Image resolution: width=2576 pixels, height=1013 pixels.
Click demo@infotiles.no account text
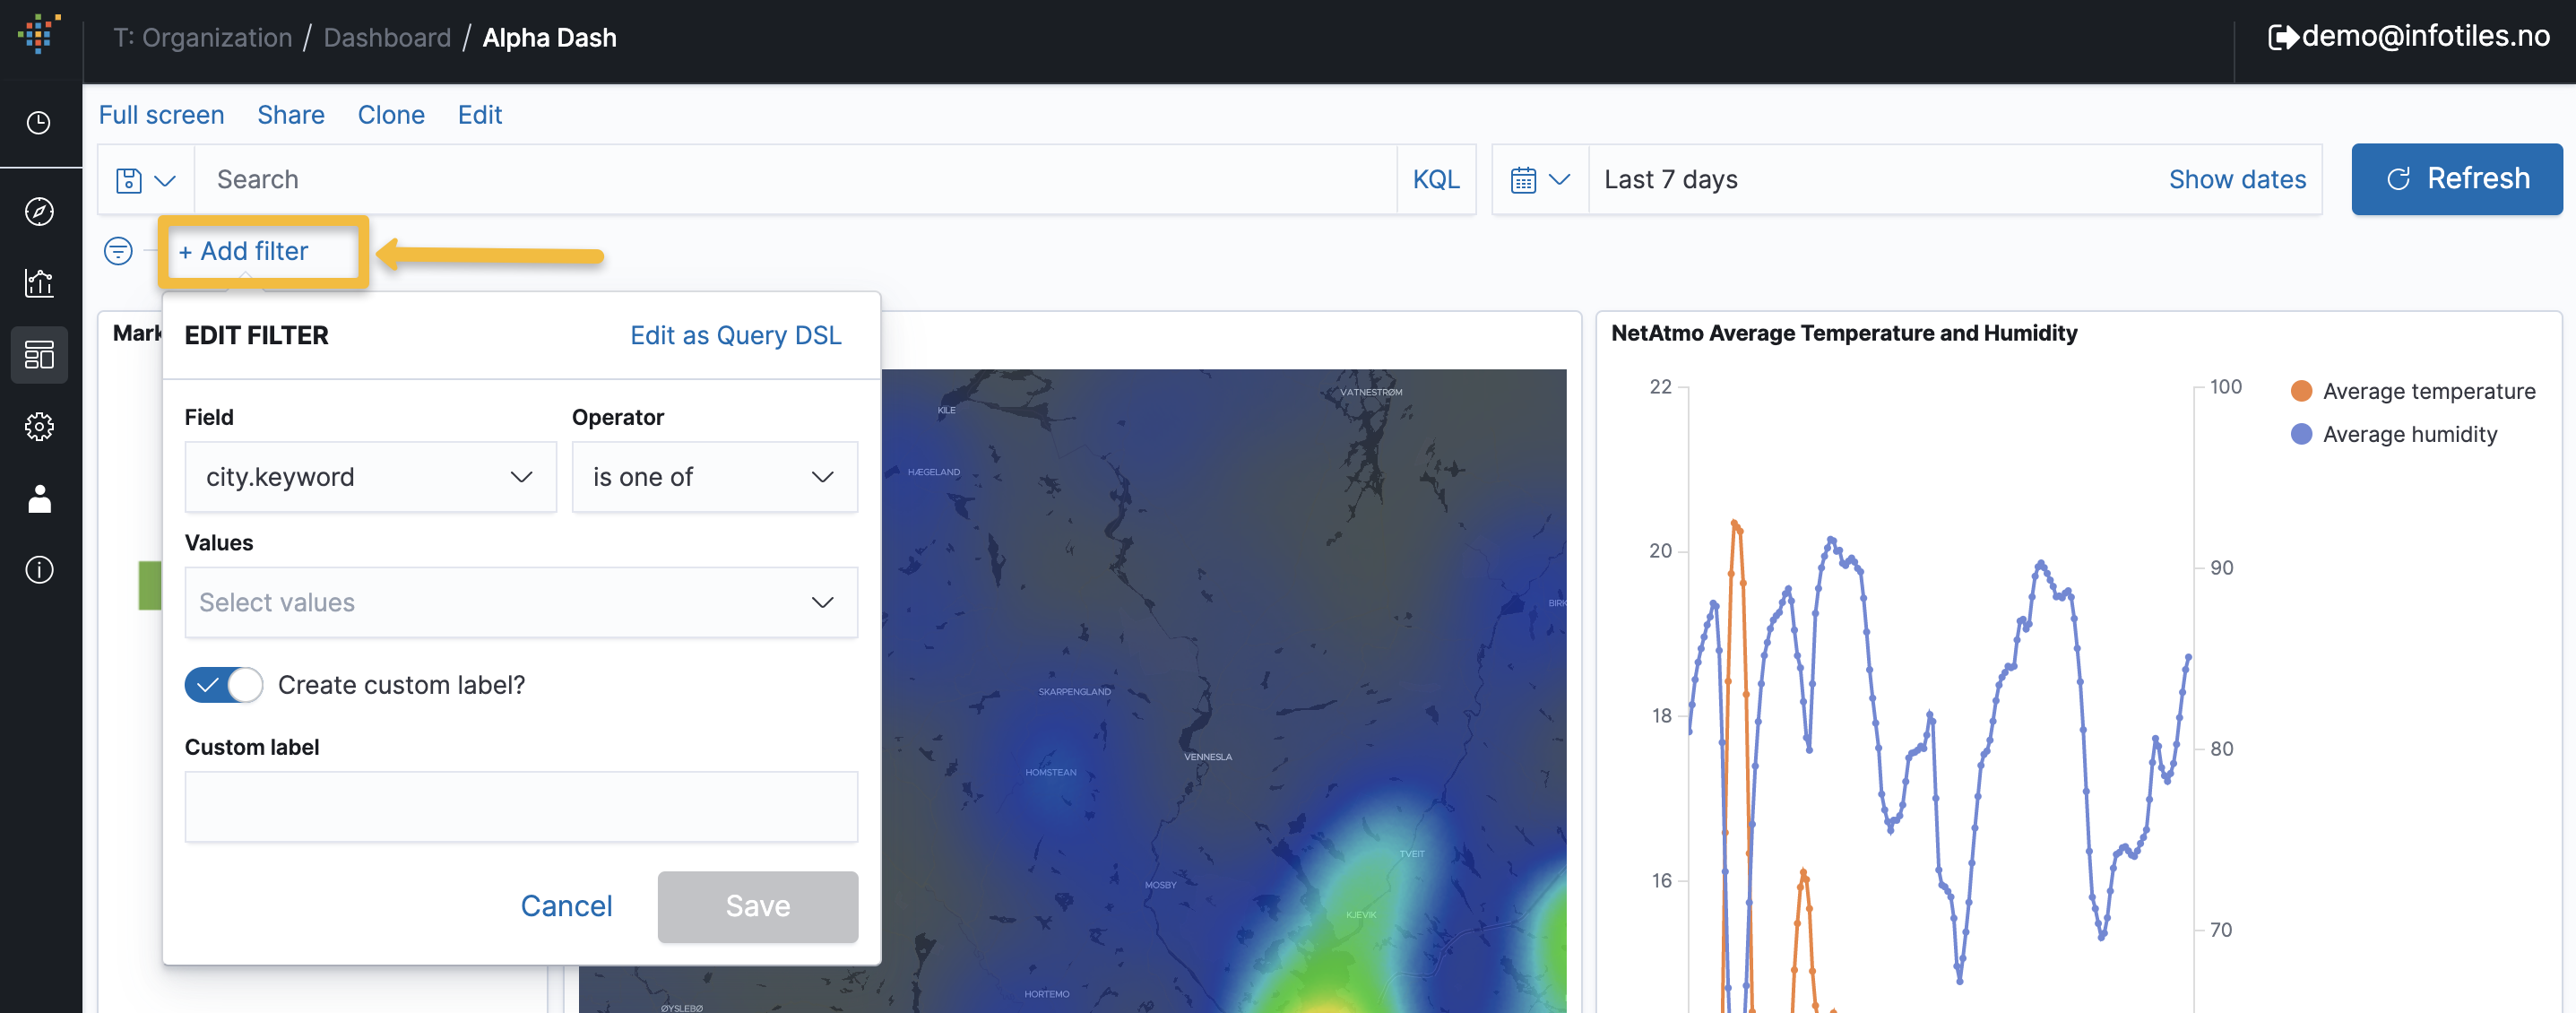coord(2425,36)
